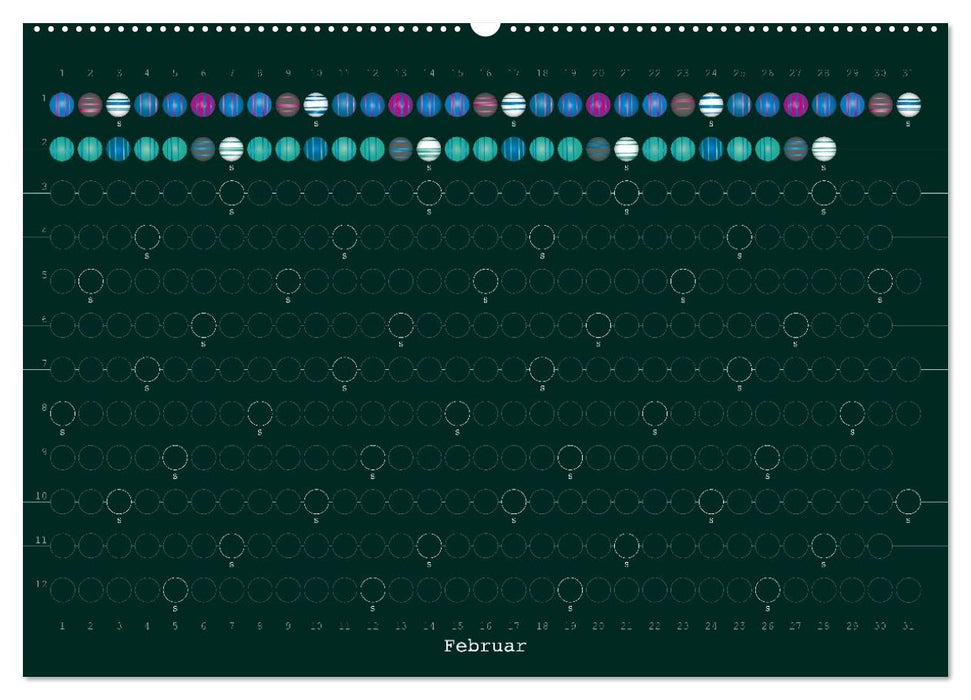Pick the magenta ball for day 20 in row 1
Screen dimensions: 971x700
(x=598, y=105)
